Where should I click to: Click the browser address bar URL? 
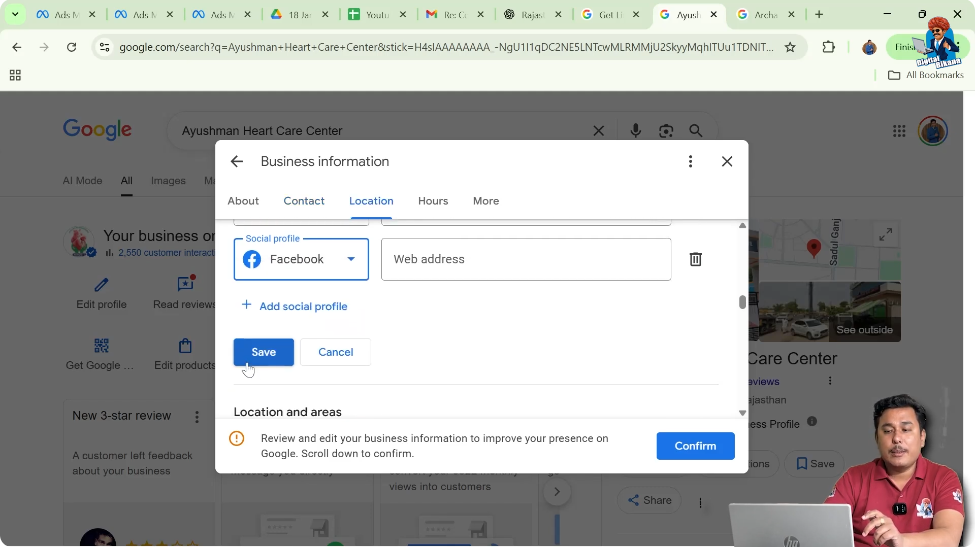pyautogui.click(x=446, y=47)
